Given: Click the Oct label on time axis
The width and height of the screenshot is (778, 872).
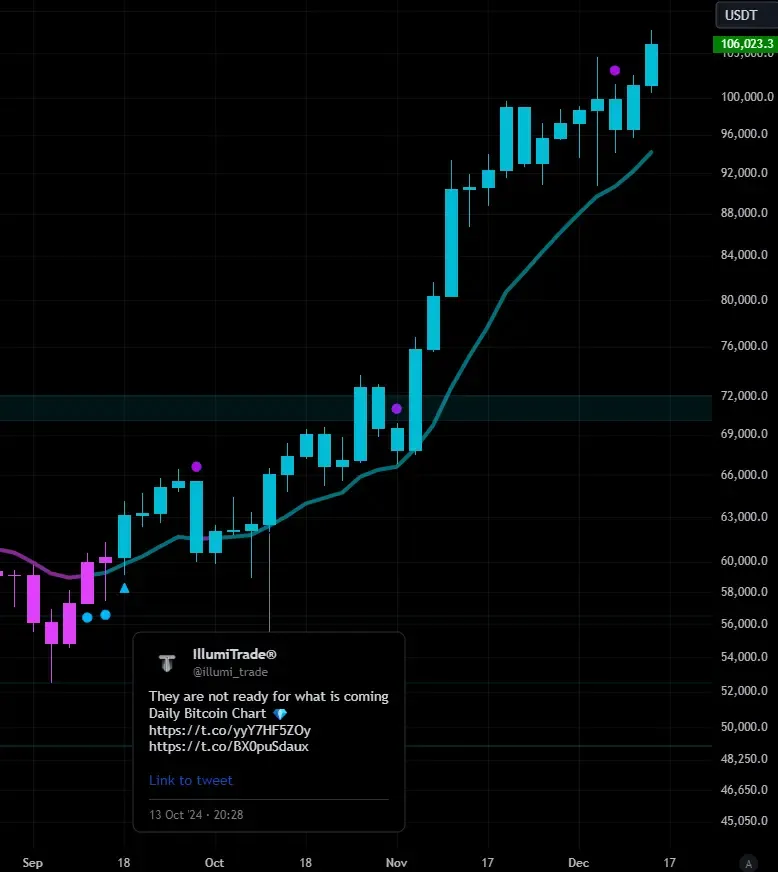Looking at the screenshot, I should pyautogui.click(x=214, y=863).
